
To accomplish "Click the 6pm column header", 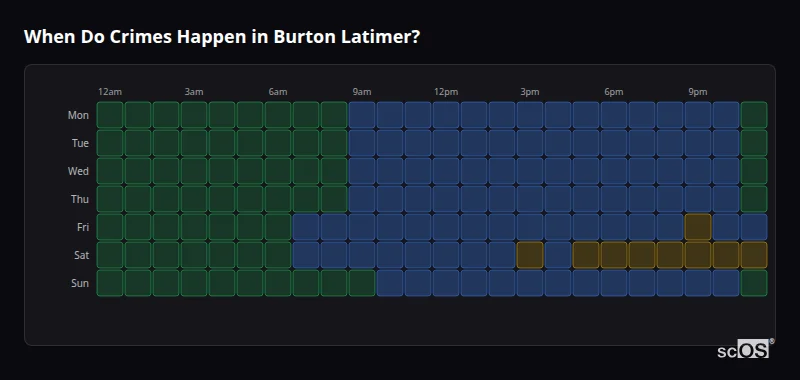I will [614, 92].
